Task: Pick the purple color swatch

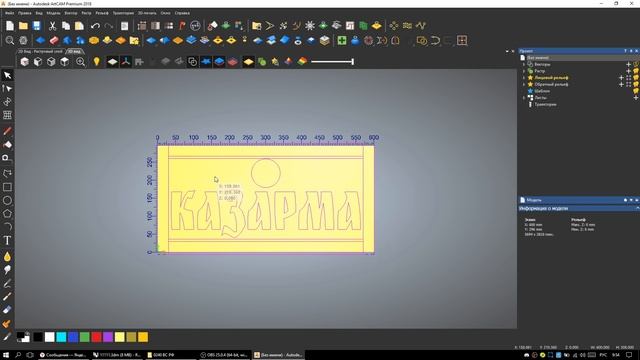Action: (108, 337)
